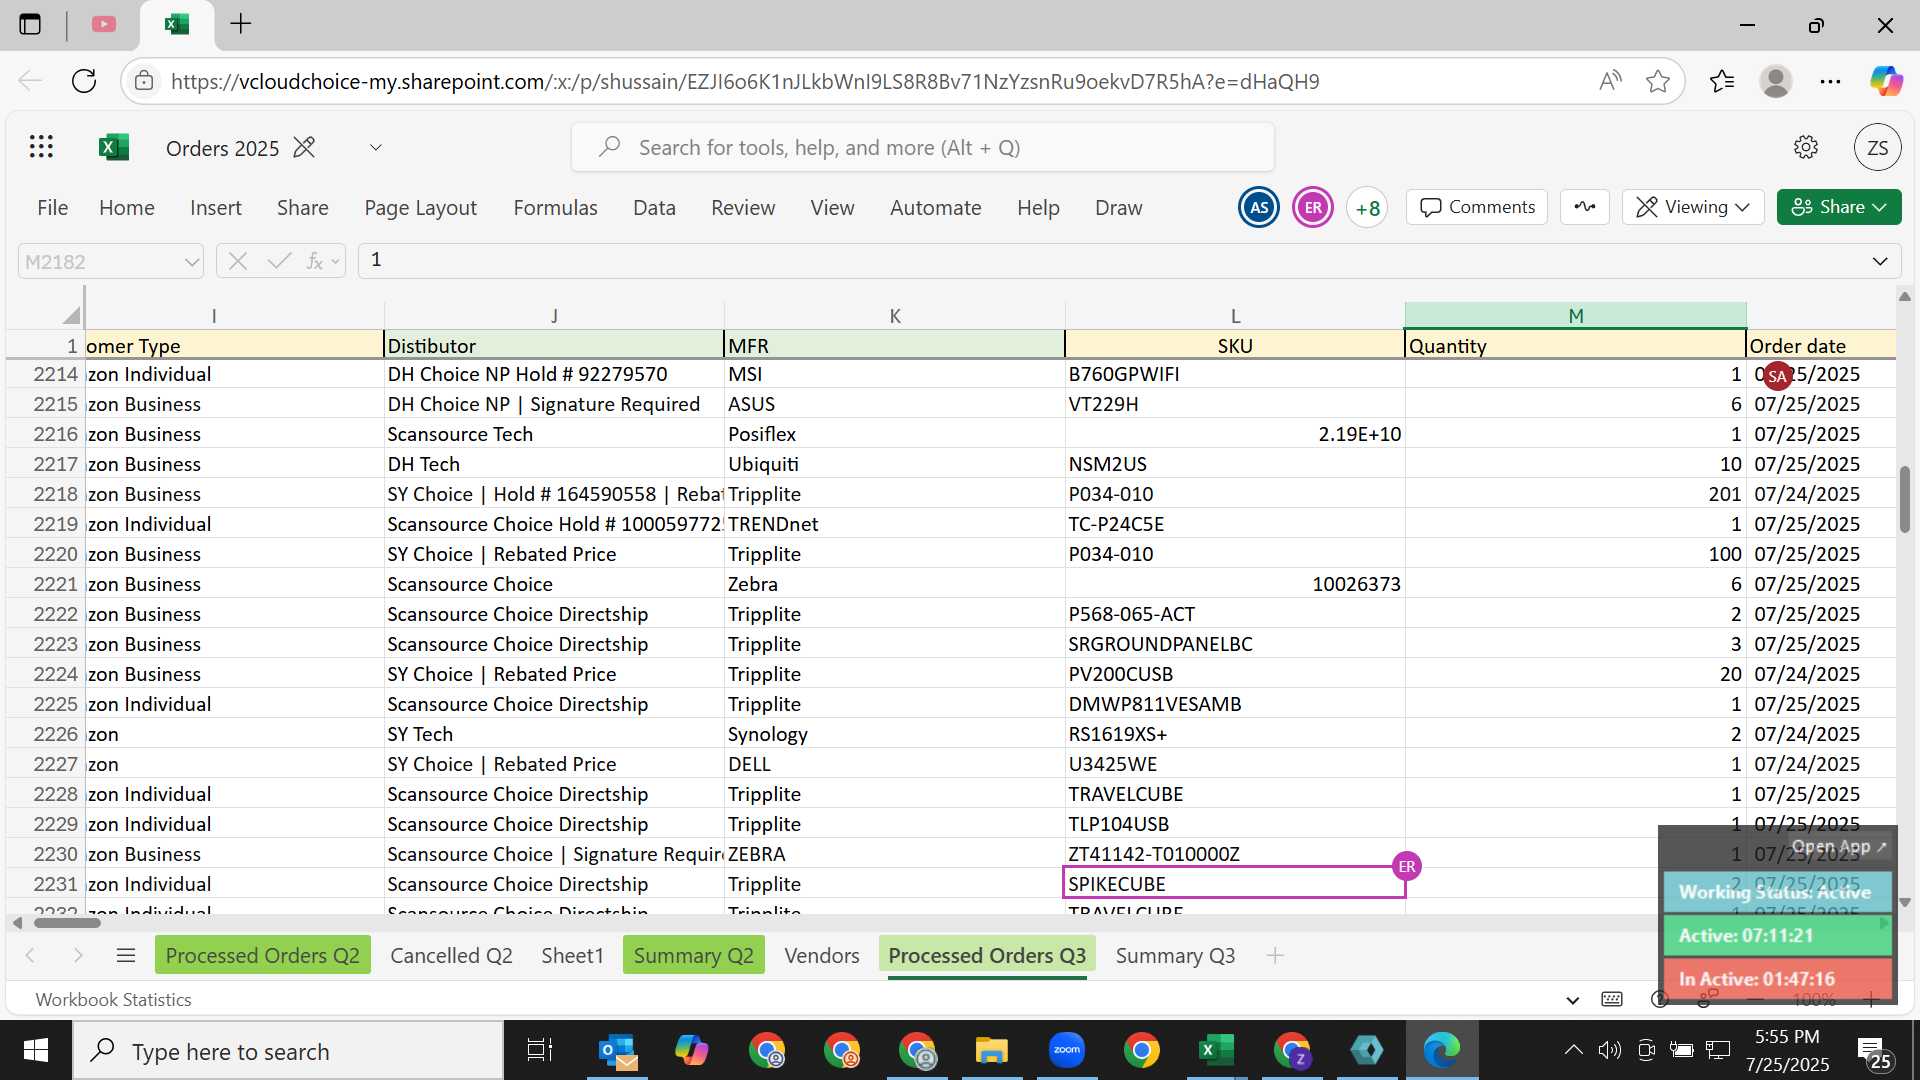Viewport: 1920px width, 1080px height.
Task: Click the Windows Start button
Action: (x=36, y=1051)
